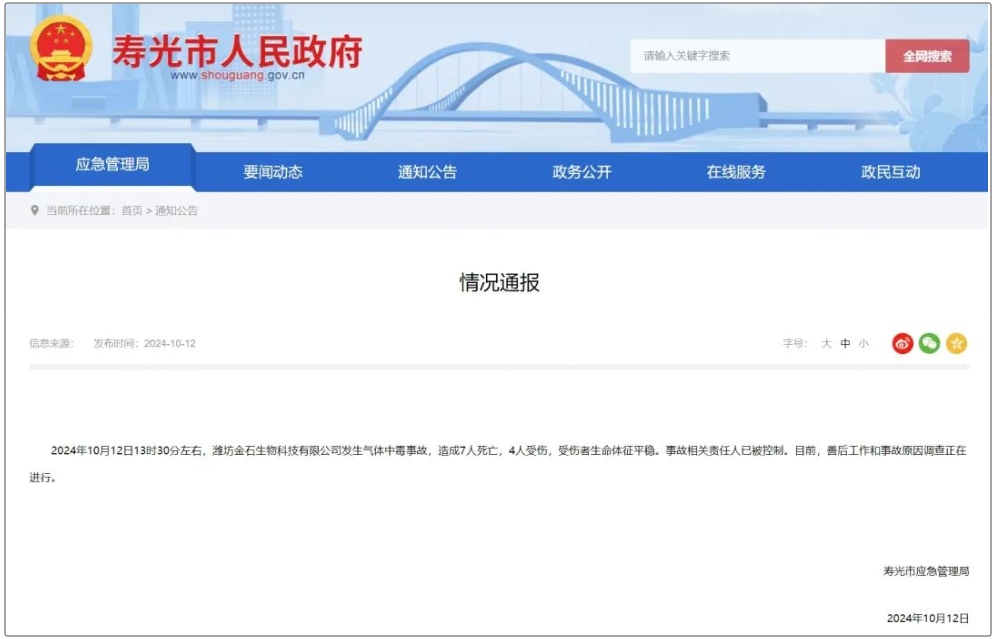This screenshot has width=995, height=639.
Task: Select the 政务公开 menu item
Action: pos(582,172)
